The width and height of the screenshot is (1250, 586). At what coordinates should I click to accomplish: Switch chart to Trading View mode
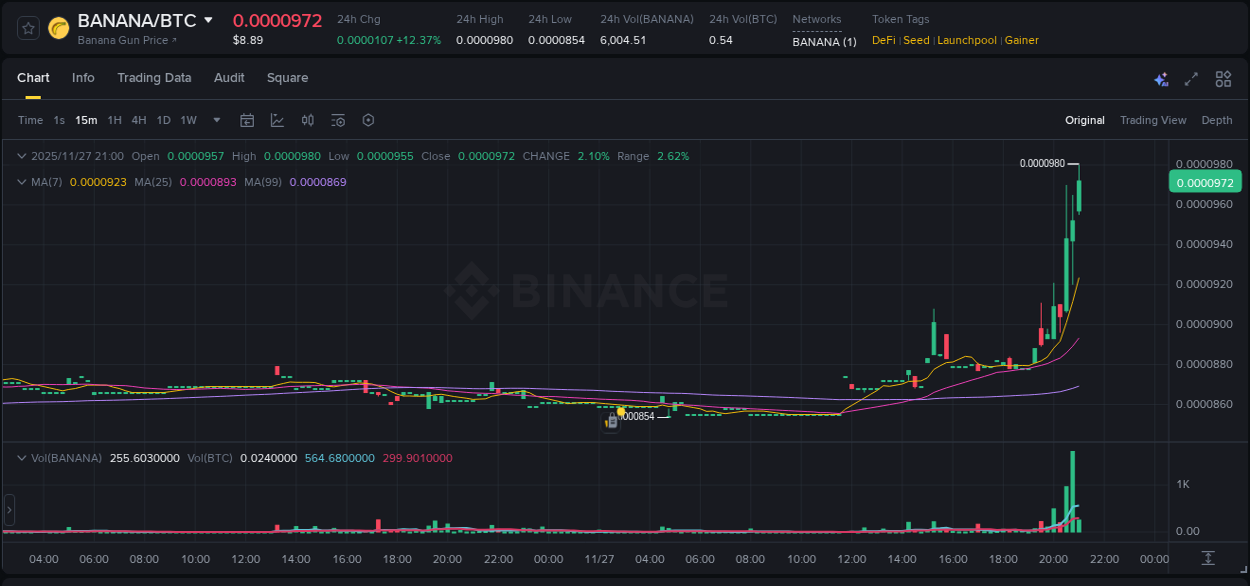coord(1153,120)
